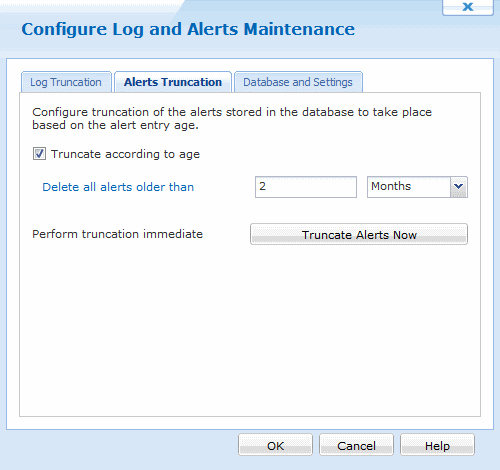Click the 'Truncate according to age' label text

point(125,154)
